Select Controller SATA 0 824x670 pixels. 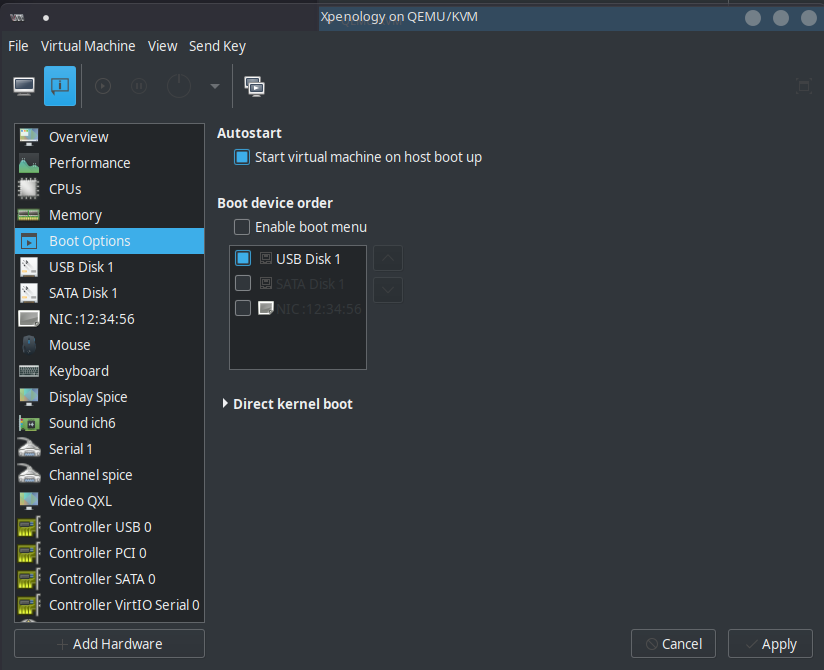(109, 579)
